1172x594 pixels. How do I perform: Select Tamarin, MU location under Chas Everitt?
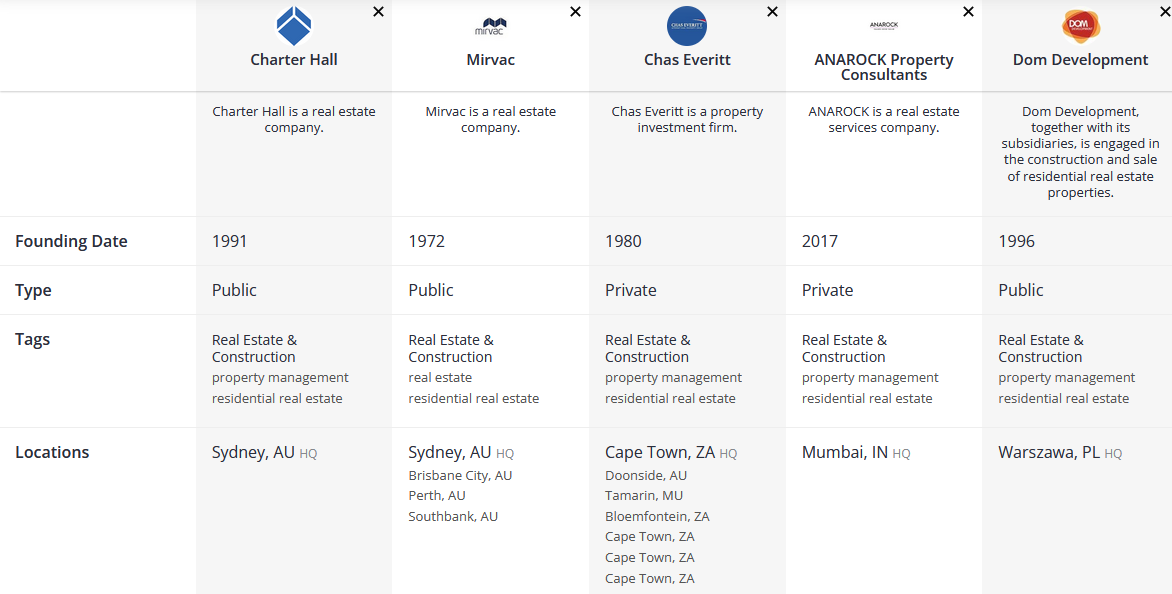tap(644, 496)
